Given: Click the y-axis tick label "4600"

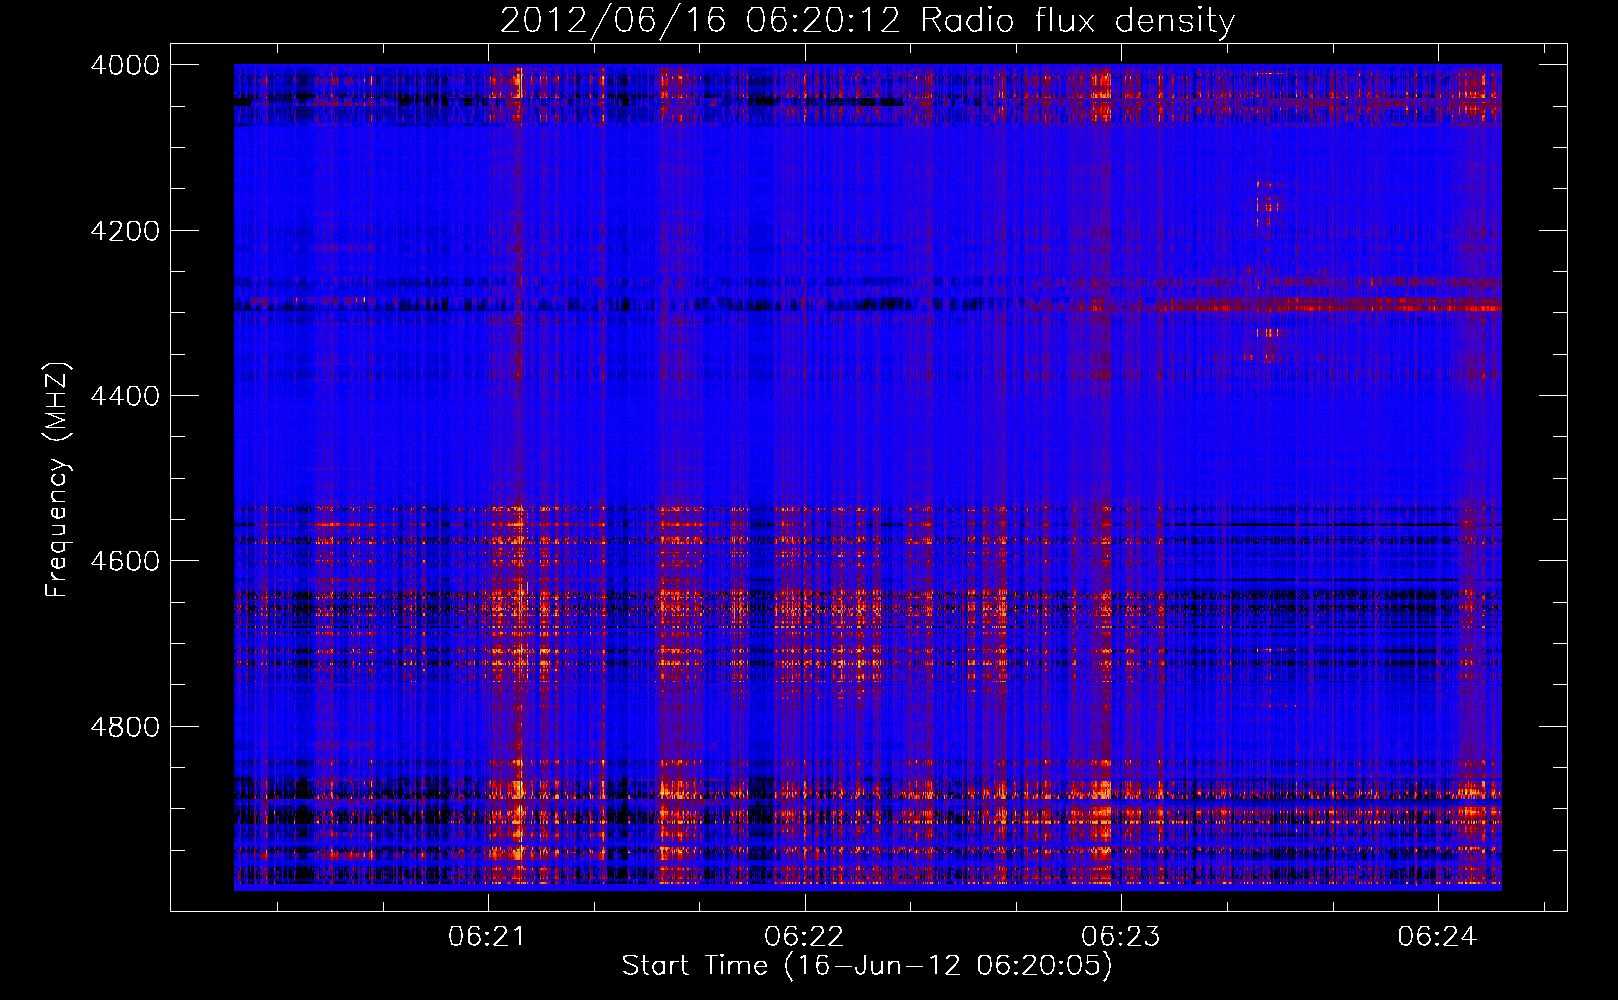Looking at the screenshot, I should pyautogui.click(x=125, y=561).
